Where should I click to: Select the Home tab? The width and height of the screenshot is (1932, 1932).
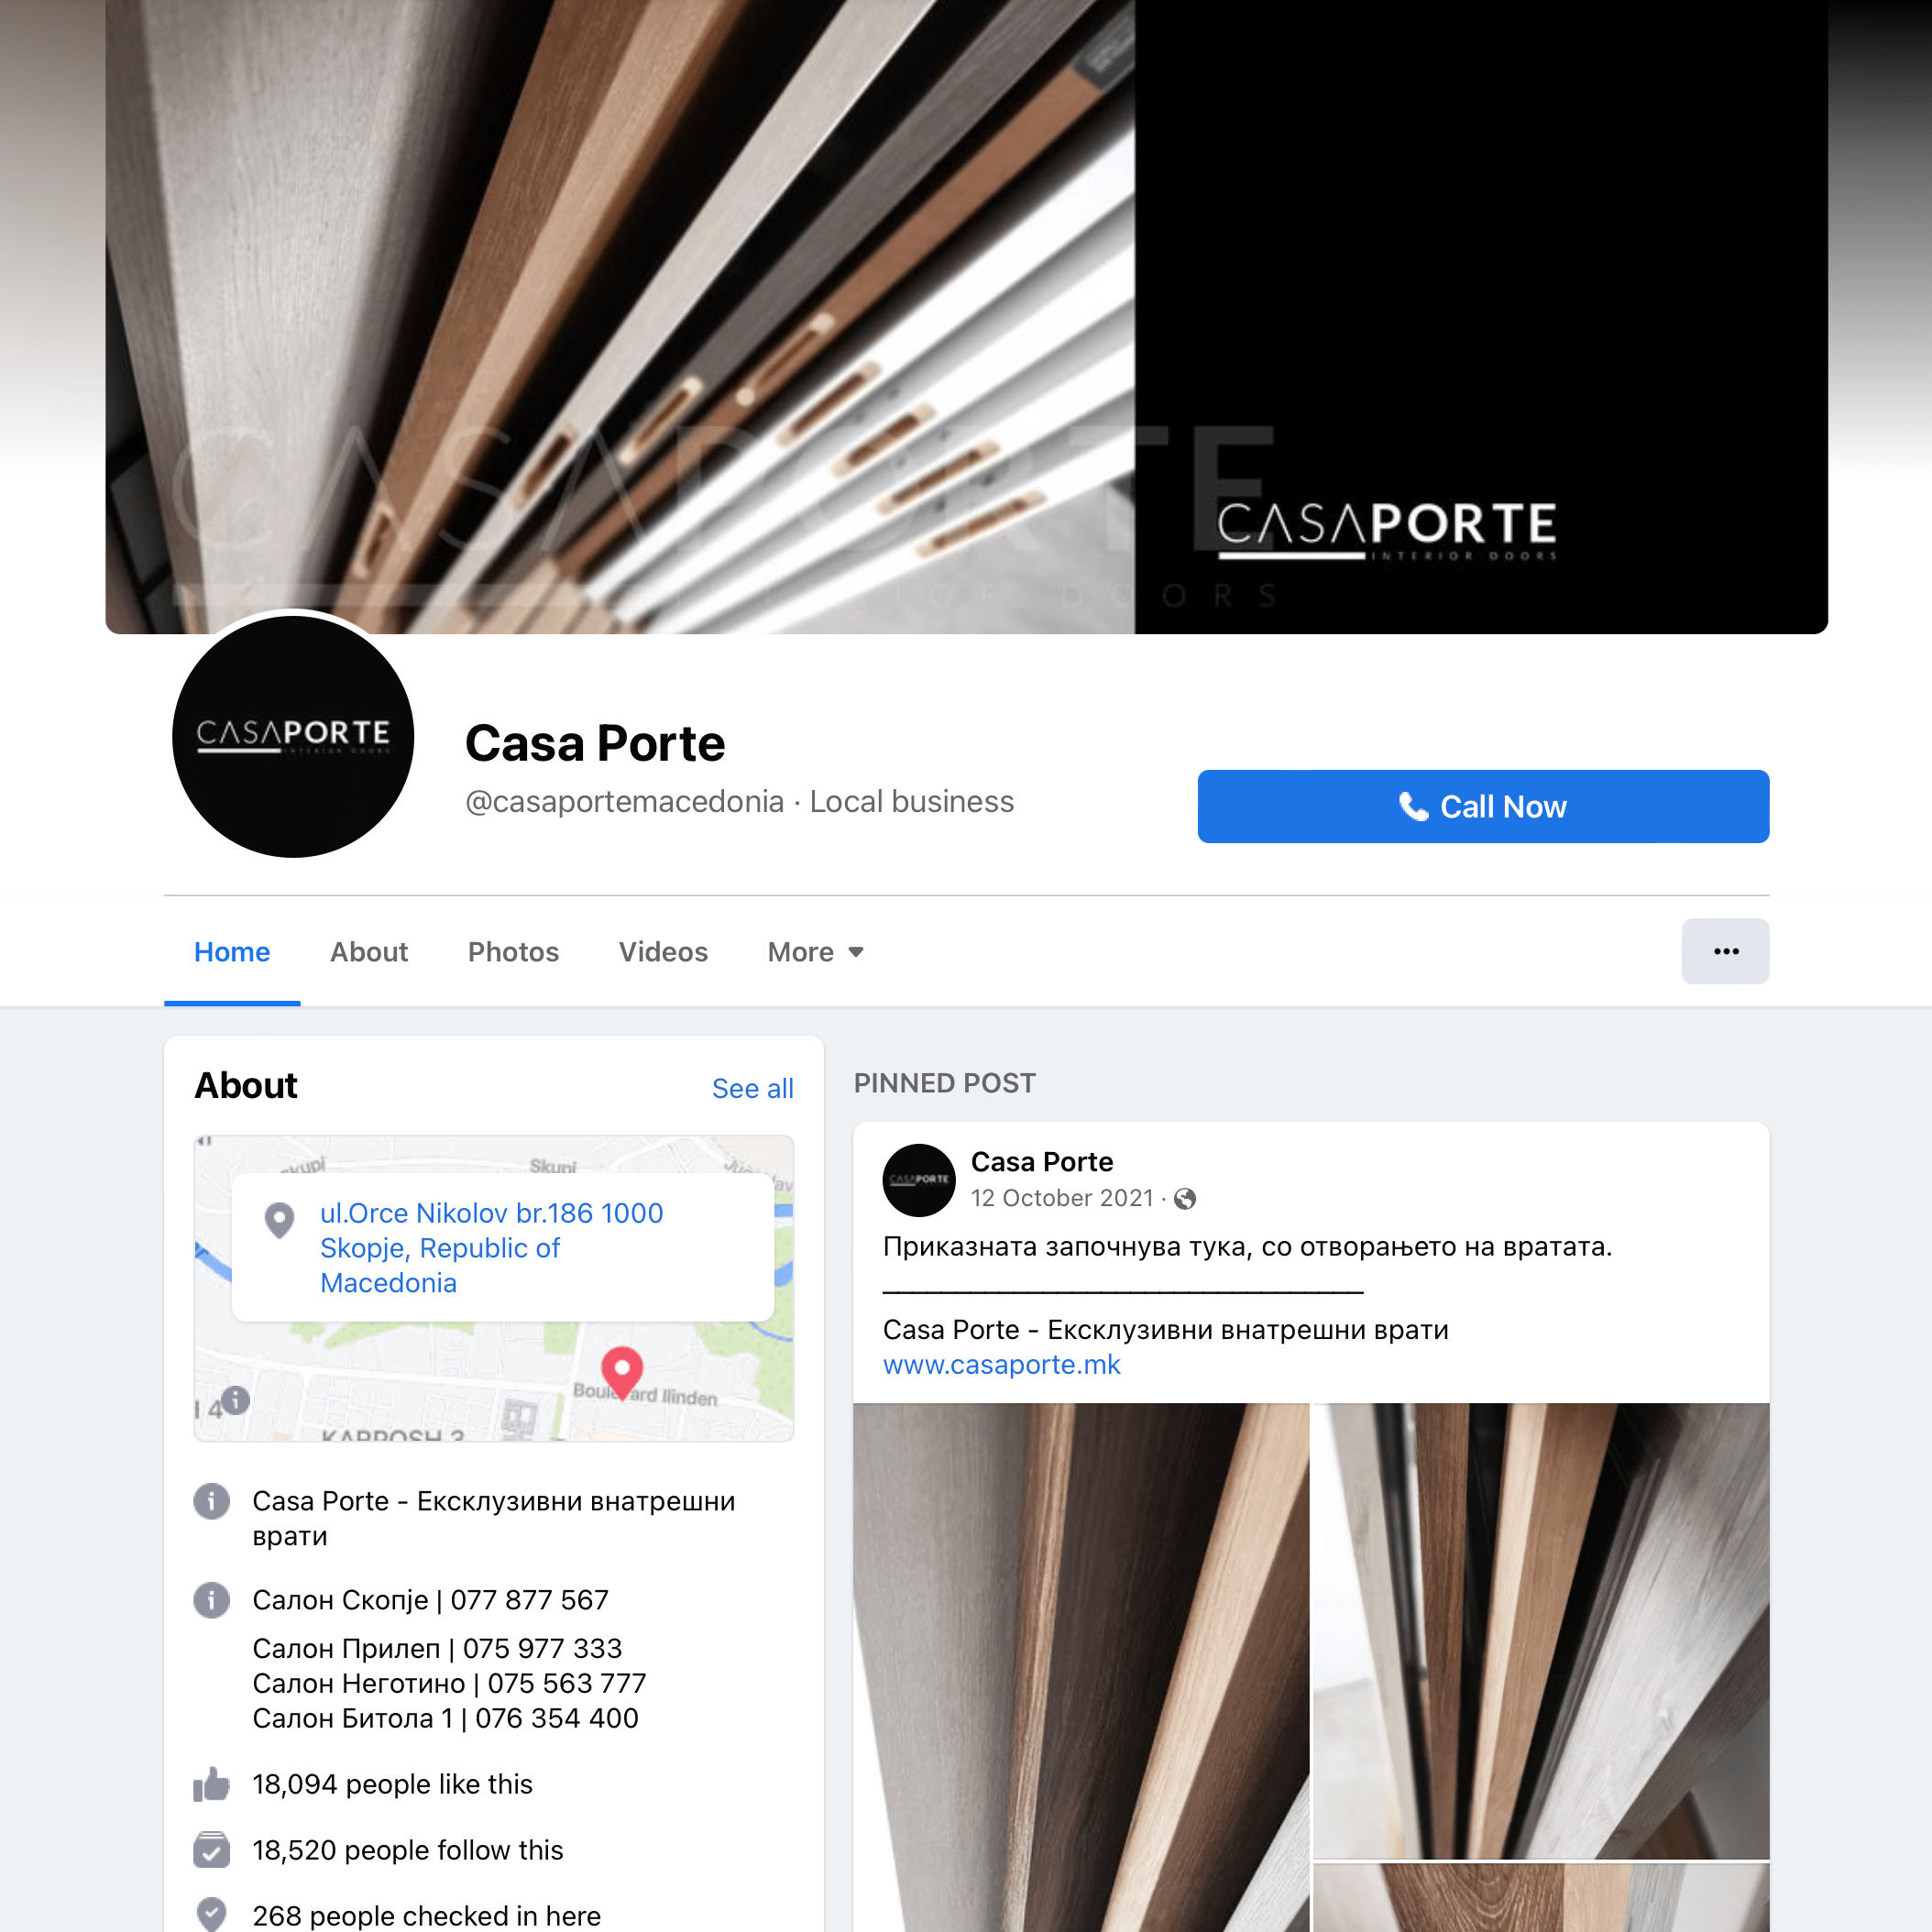point(232,952)
